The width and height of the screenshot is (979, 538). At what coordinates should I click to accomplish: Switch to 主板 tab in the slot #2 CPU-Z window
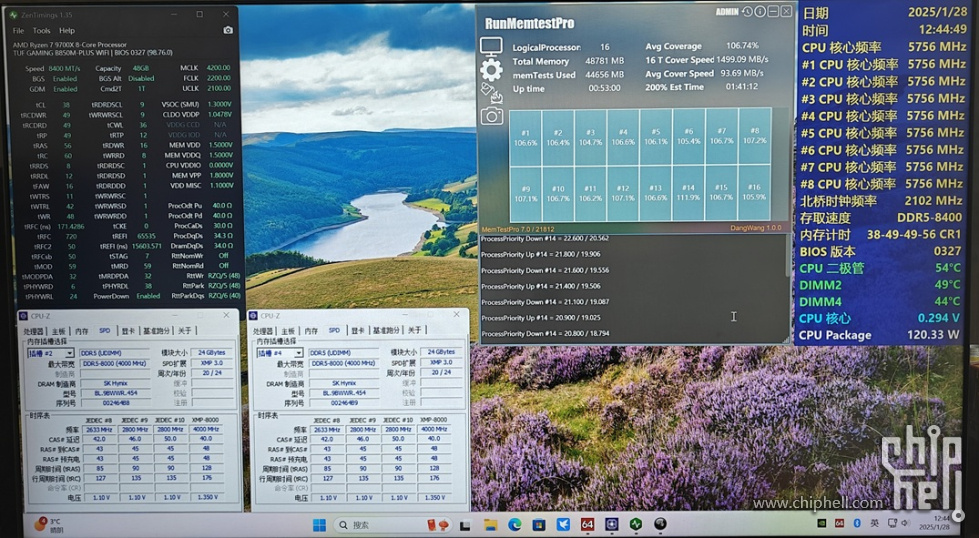pyautogui.click(x=58, y=331)
